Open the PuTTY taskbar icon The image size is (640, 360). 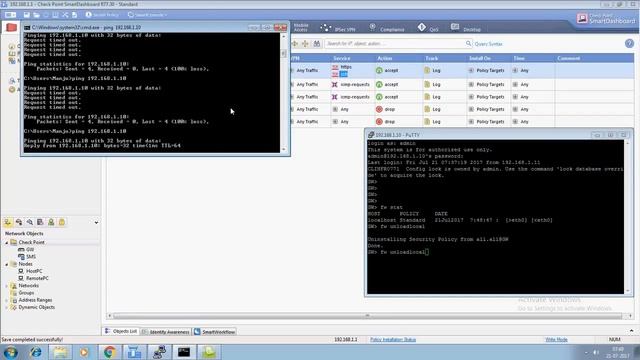pos(159,352)
